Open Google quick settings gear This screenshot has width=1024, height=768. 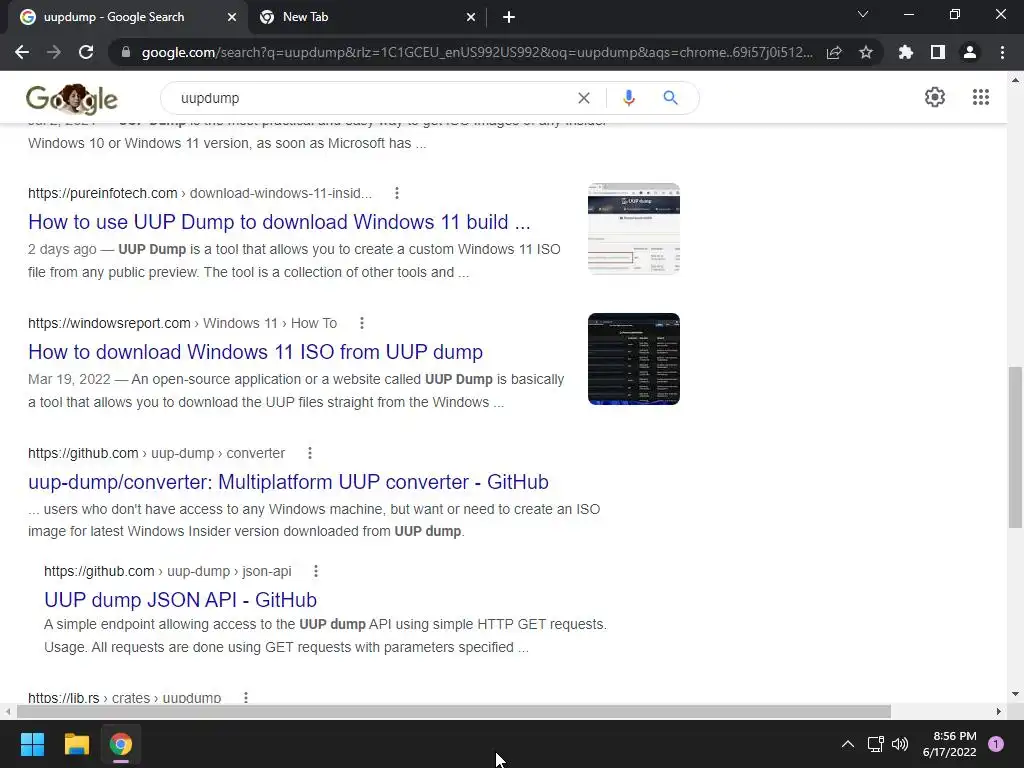(935, 97)
